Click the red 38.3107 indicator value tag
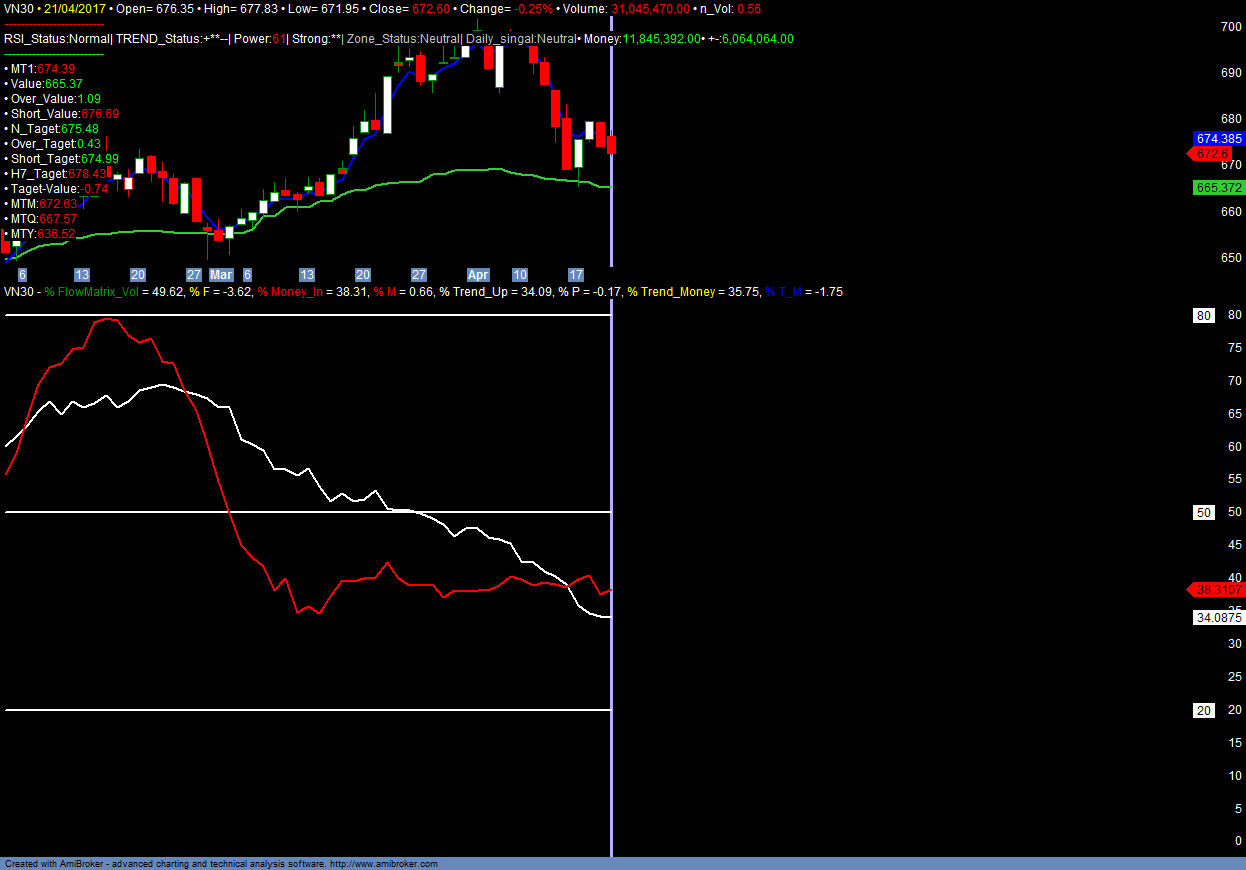1246x870 pixels. pos(1216,590)
